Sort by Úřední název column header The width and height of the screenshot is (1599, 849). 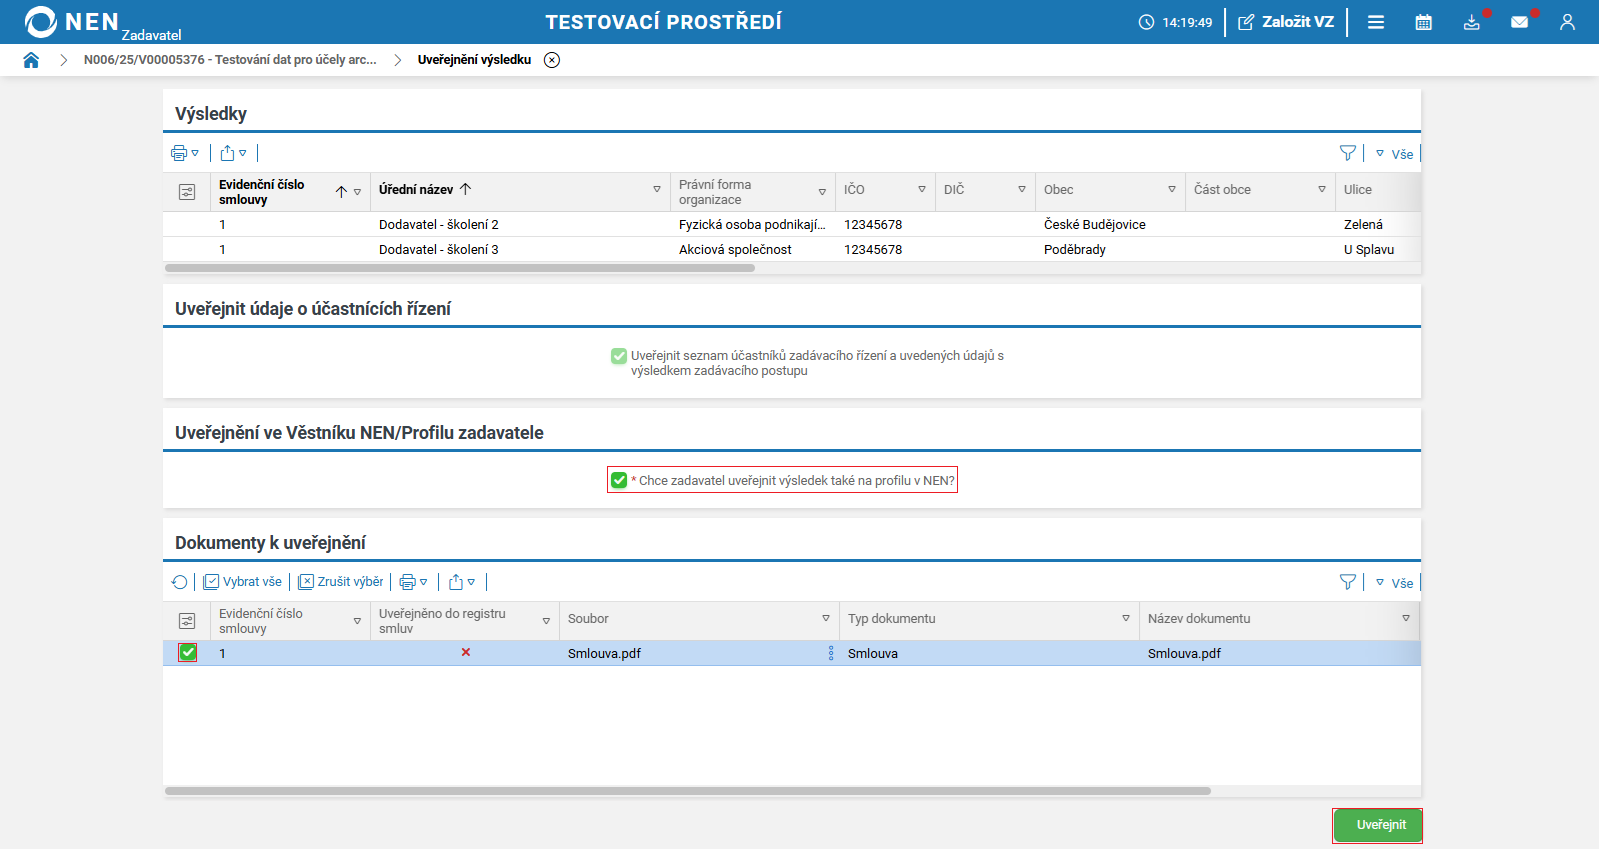416,190
